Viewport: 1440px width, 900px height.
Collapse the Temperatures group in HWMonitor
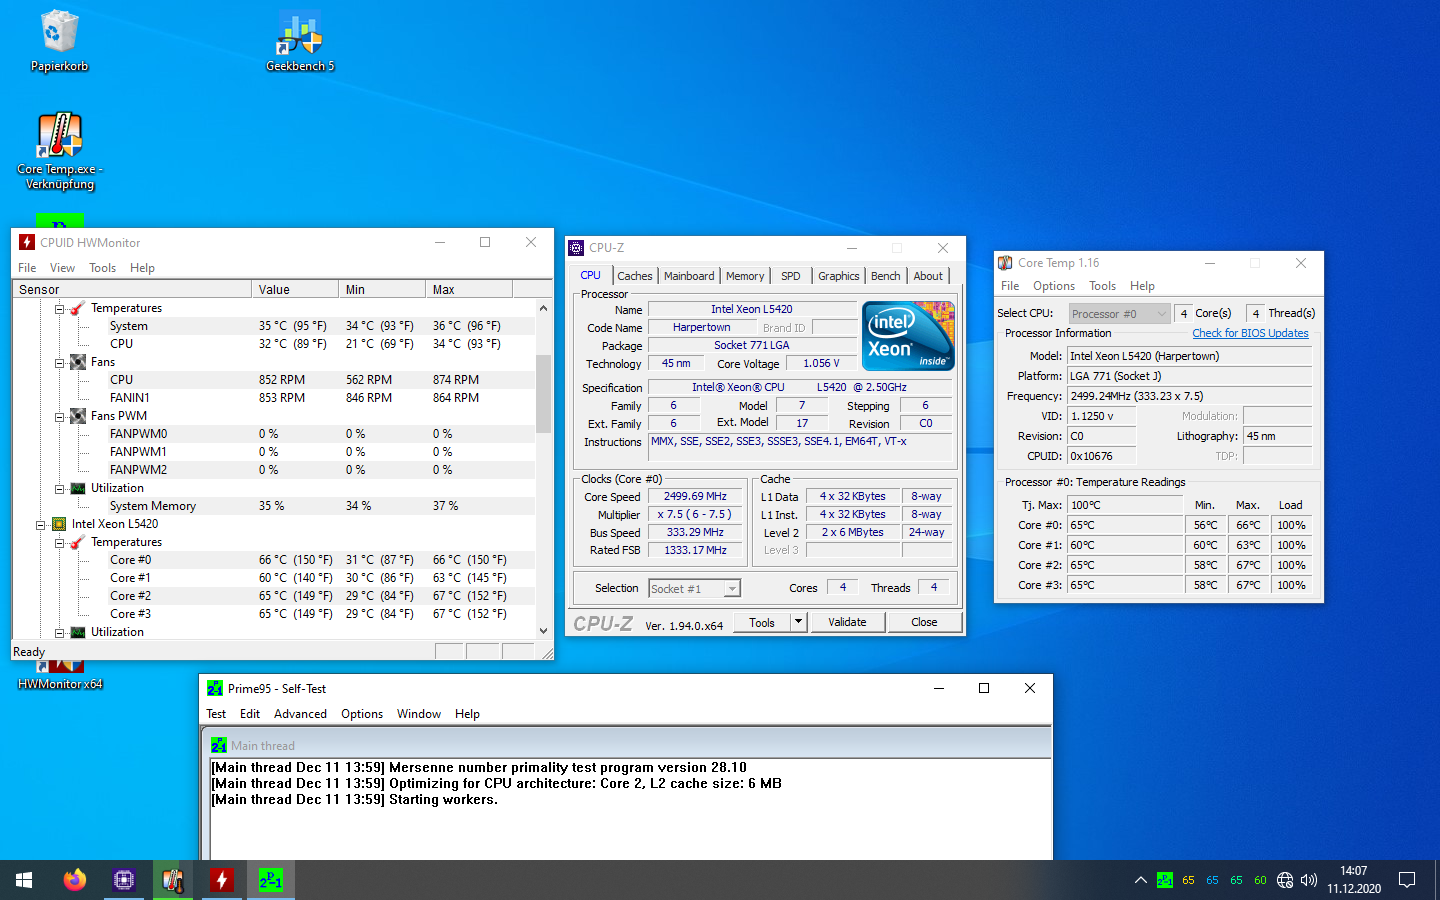point(58,307)
